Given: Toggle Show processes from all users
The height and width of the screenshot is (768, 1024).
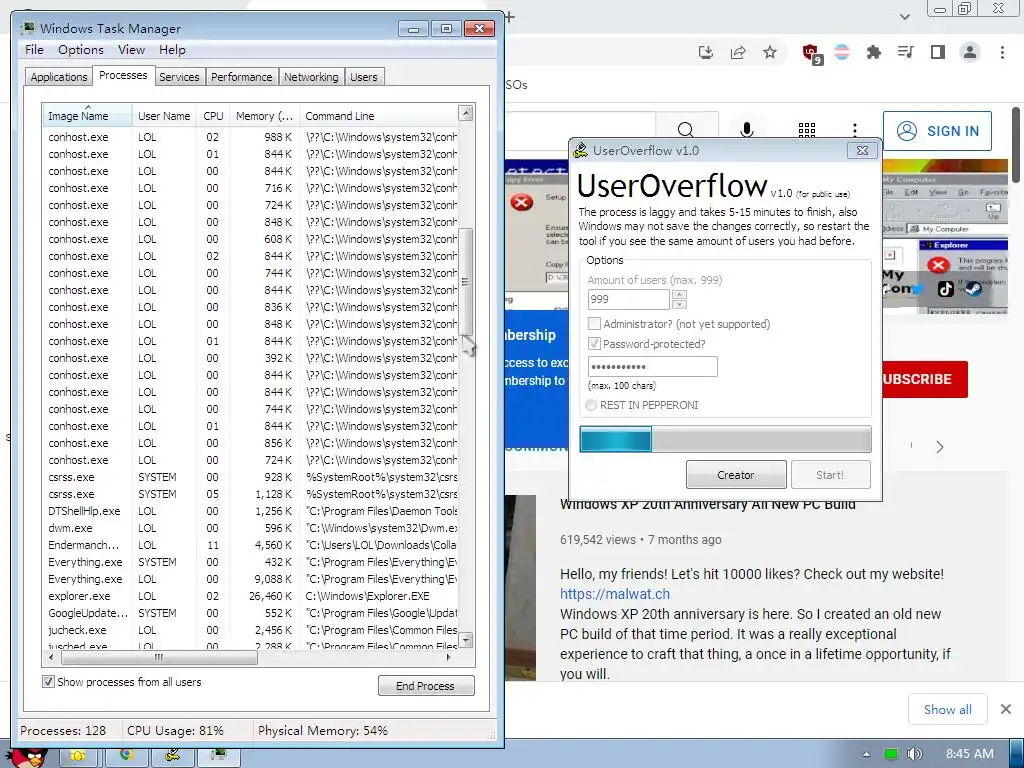Looking at the screenshot, I should [x=48, y=682].
